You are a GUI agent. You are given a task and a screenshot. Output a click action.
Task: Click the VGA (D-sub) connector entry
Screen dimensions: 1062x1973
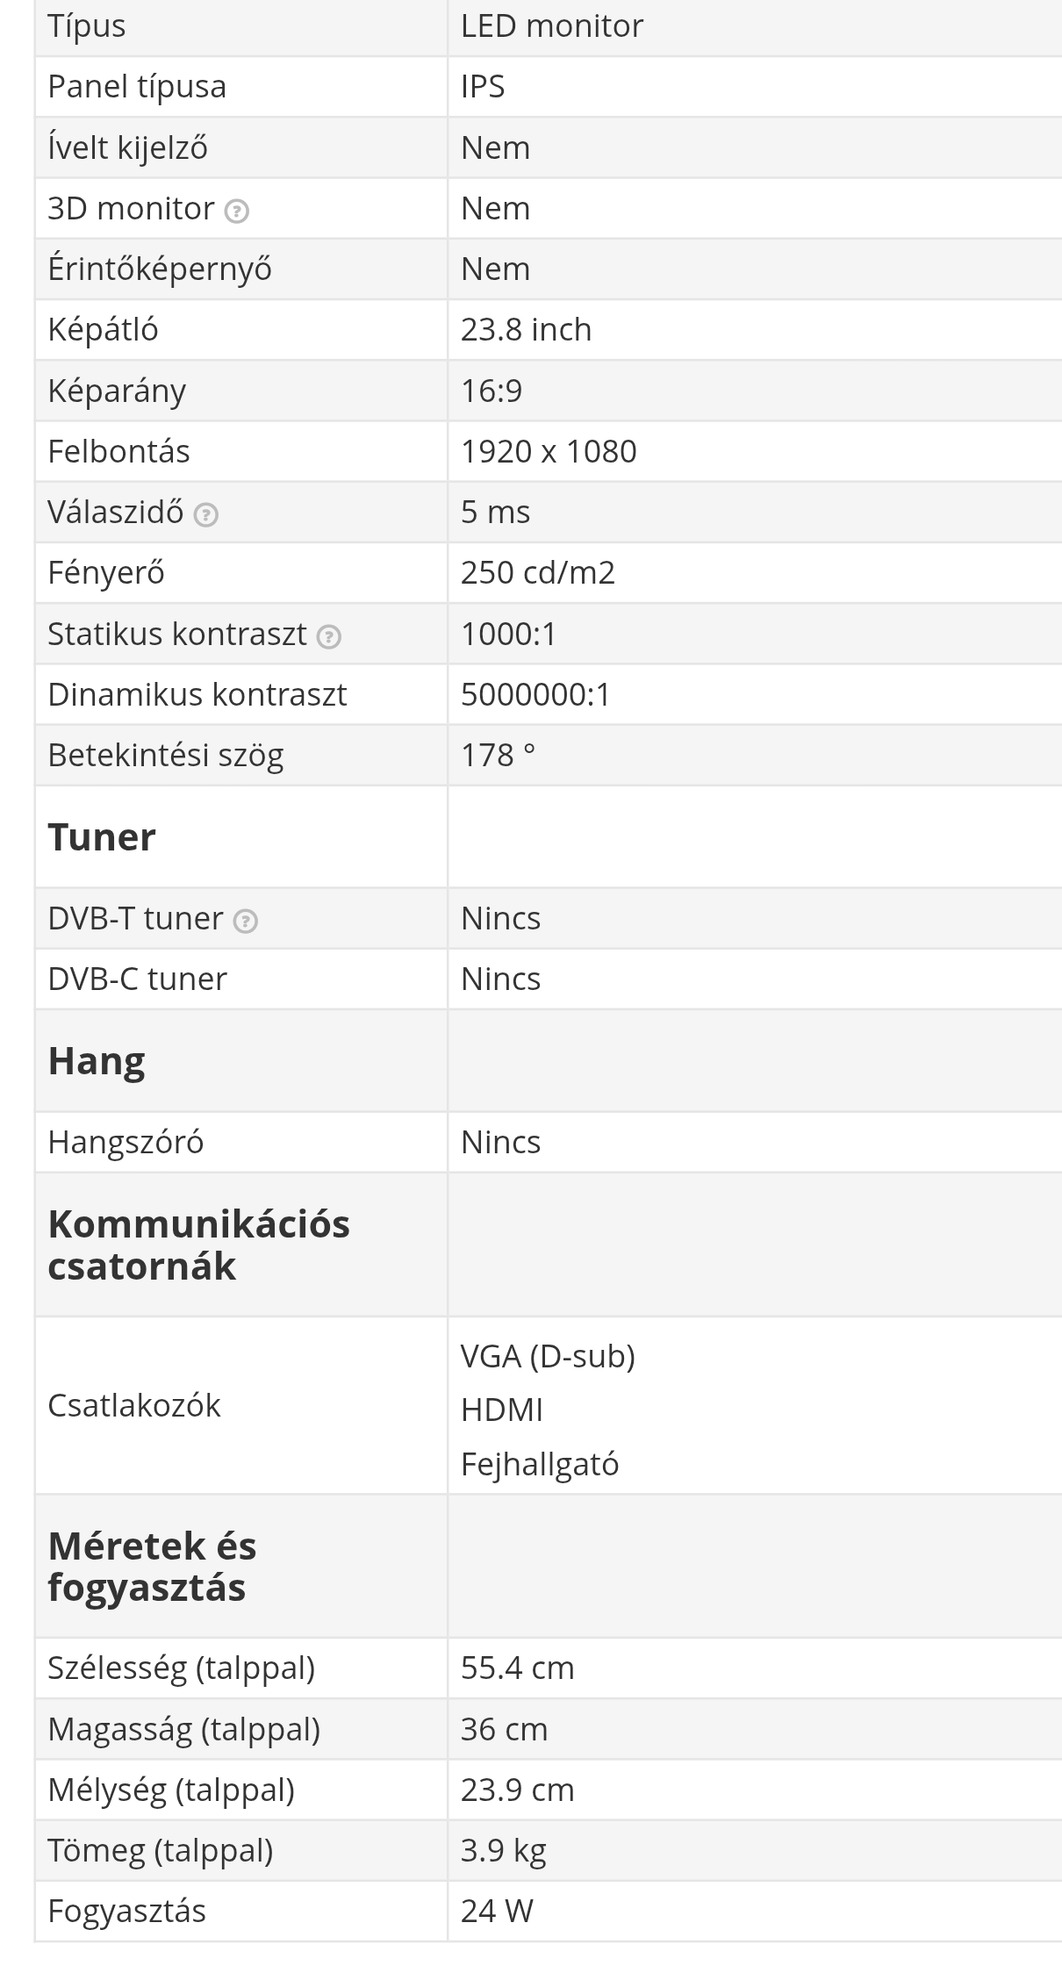548,1357
